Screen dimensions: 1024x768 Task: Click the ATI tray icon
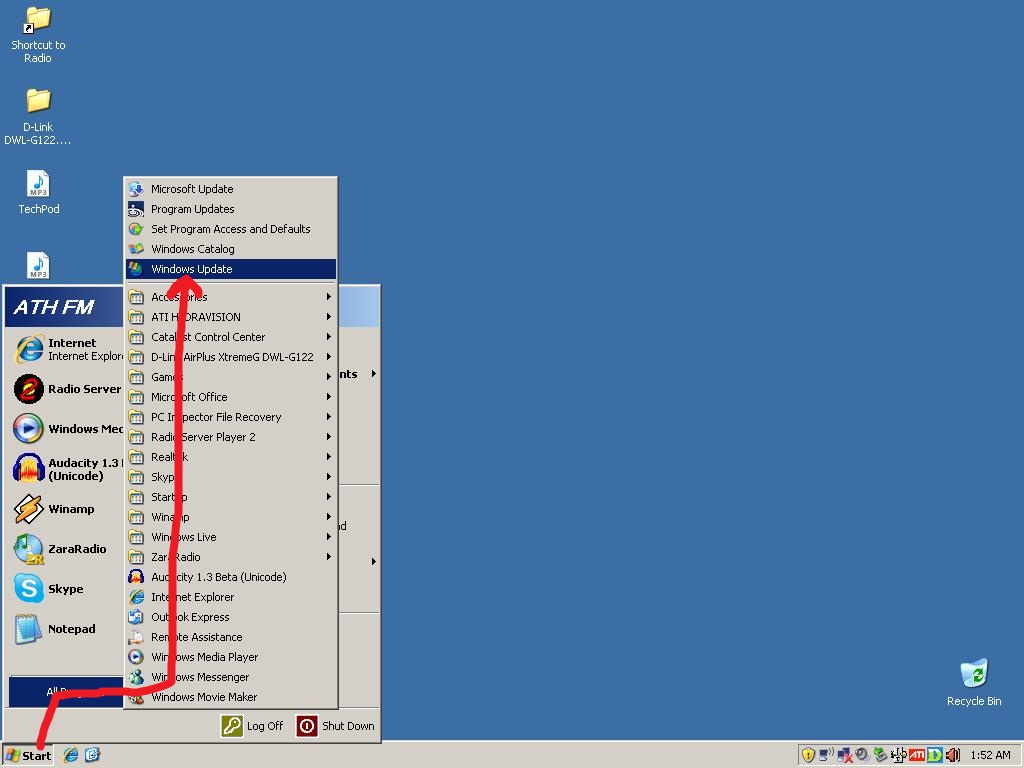[x=917, y=755]
